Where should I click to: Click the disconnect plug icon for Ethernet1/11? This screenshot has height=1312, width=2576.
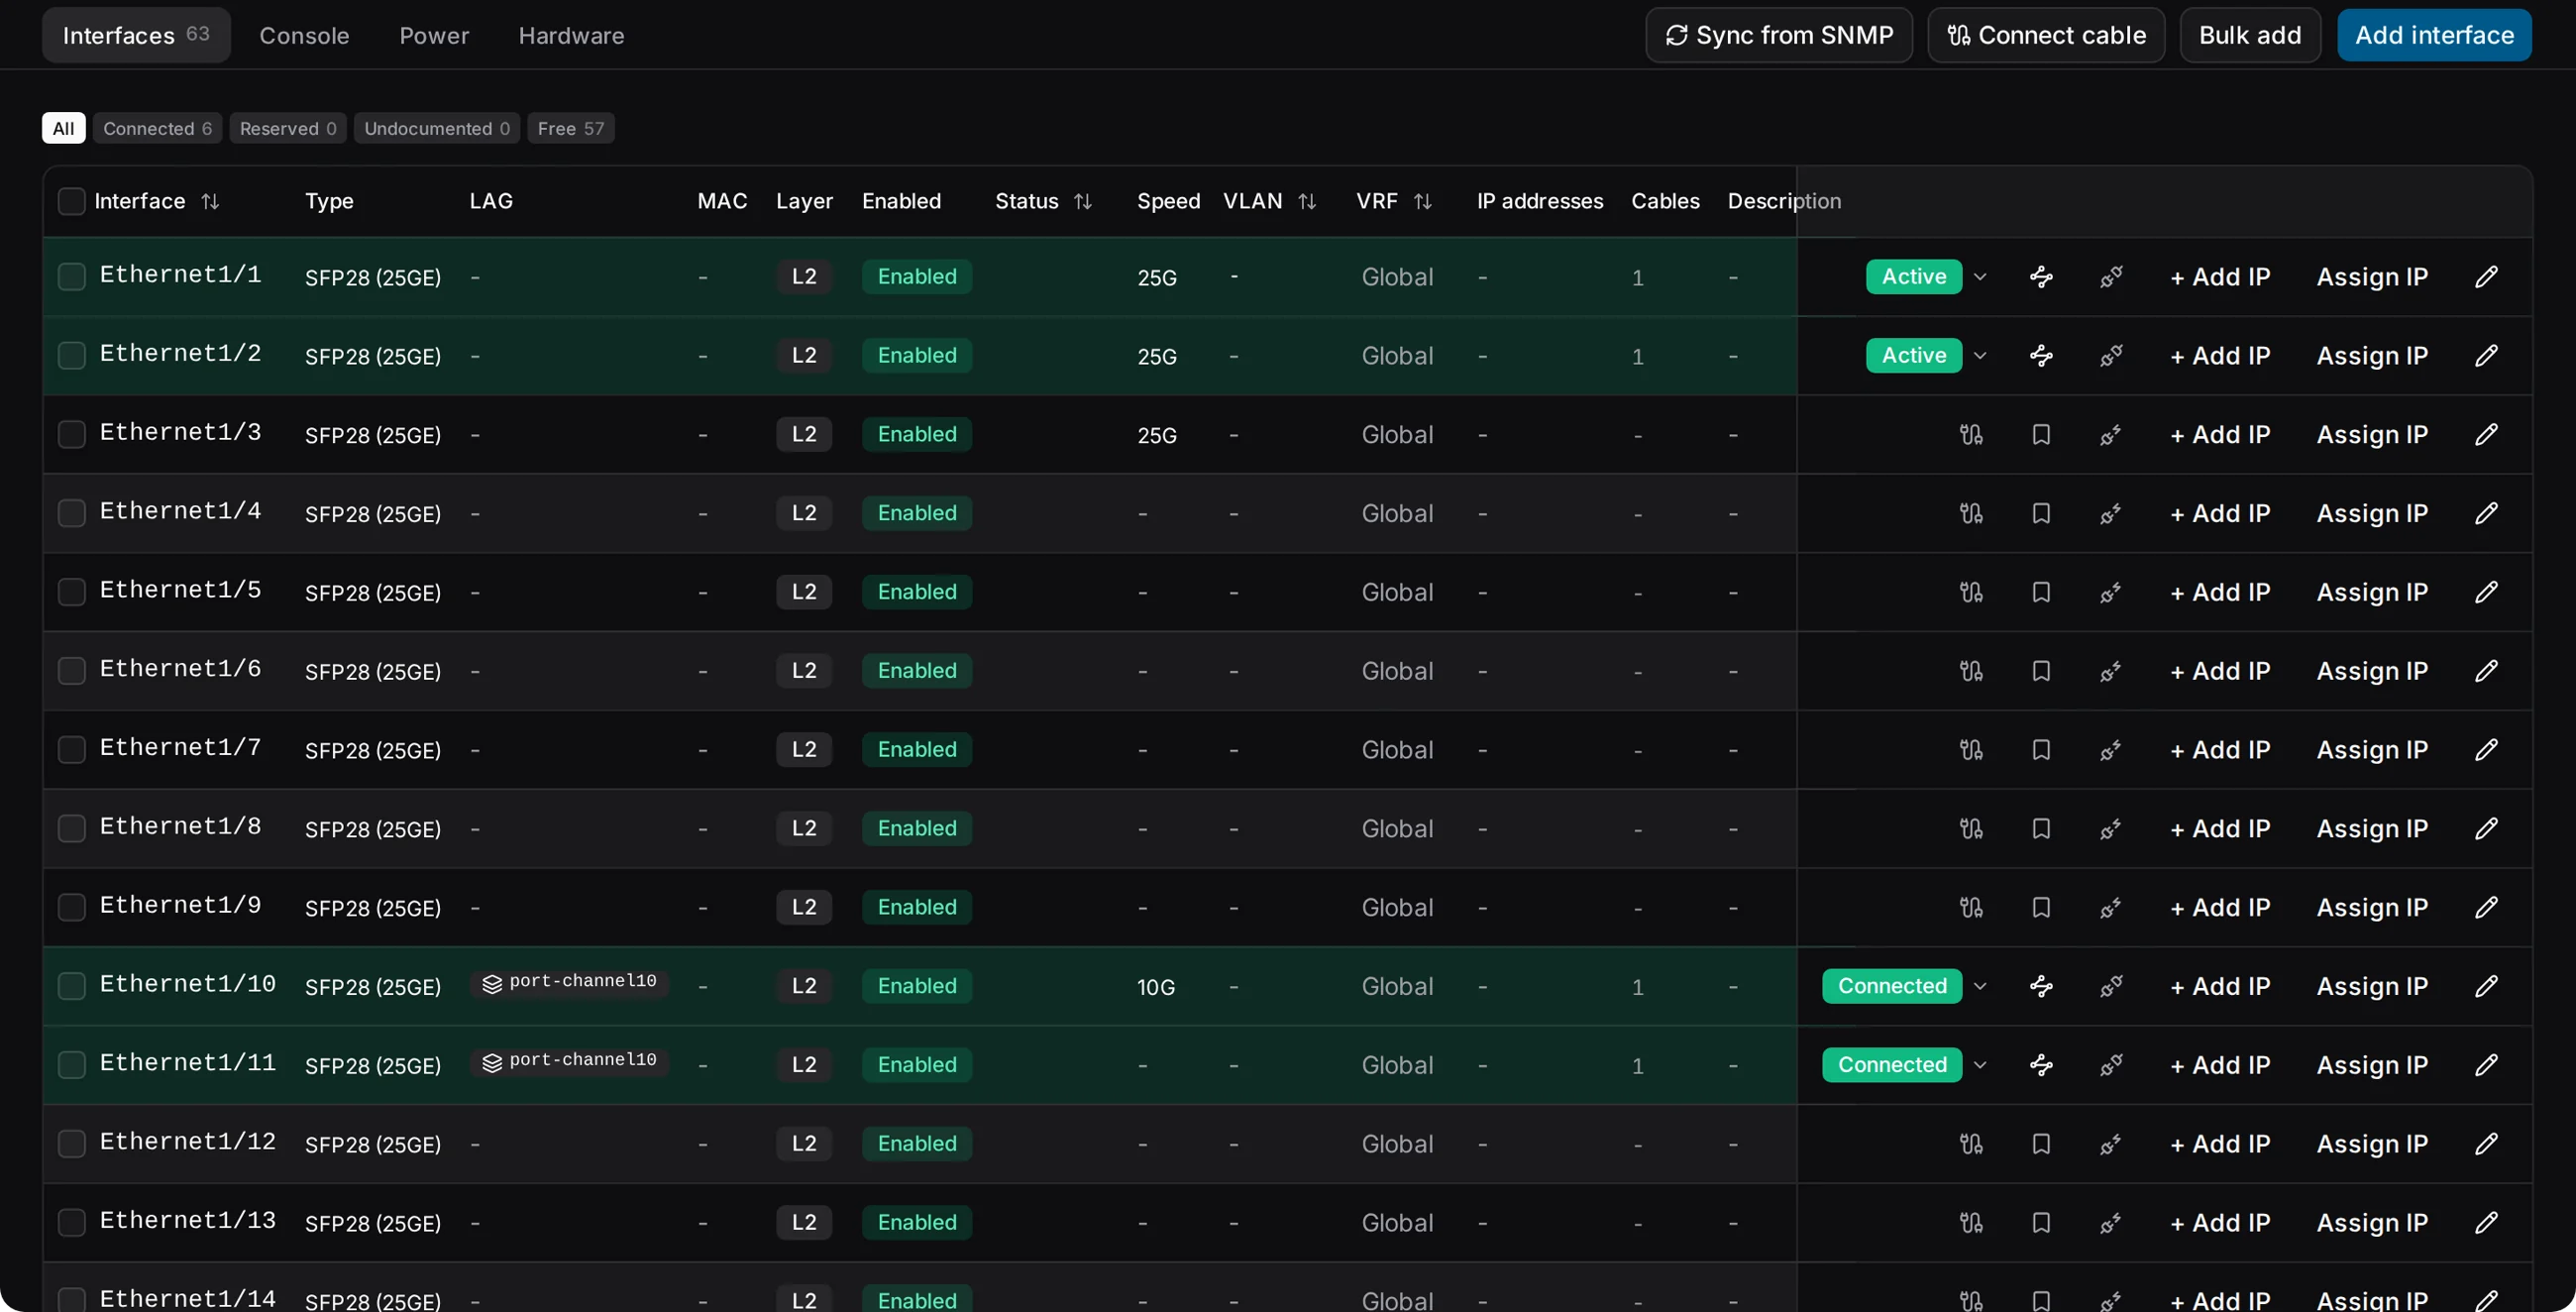tap(2111, 1065)
